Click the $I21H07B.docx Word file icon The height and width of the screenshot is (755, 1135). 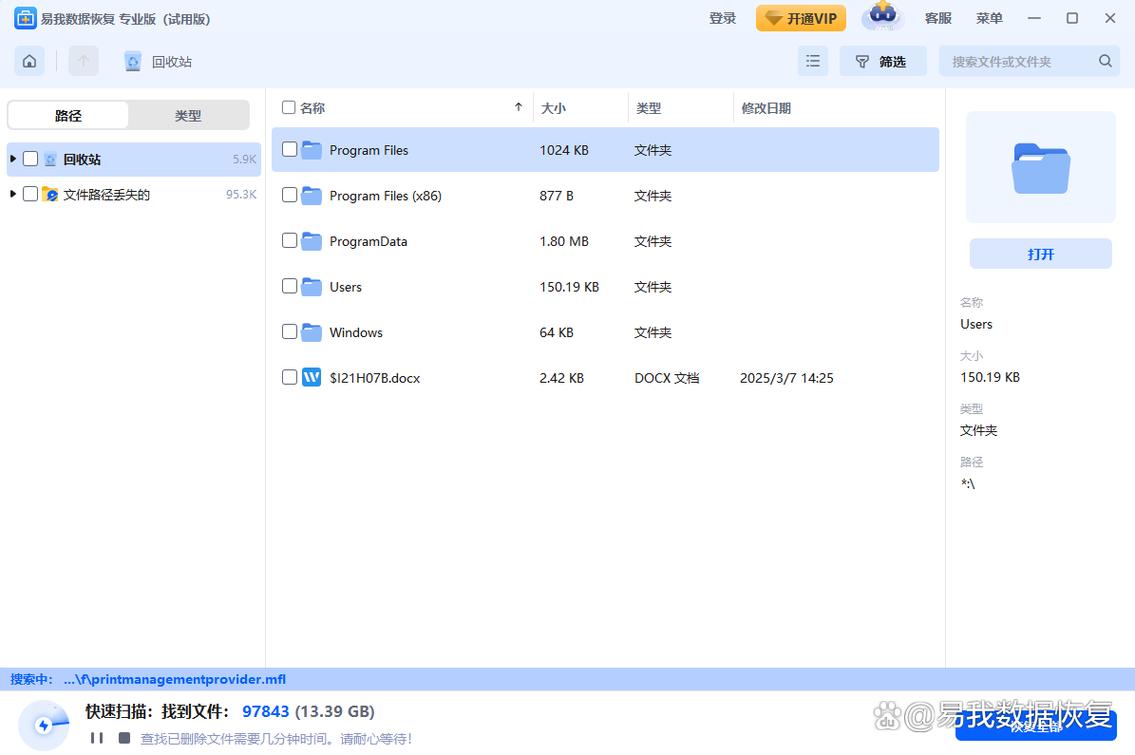point(311,377)
